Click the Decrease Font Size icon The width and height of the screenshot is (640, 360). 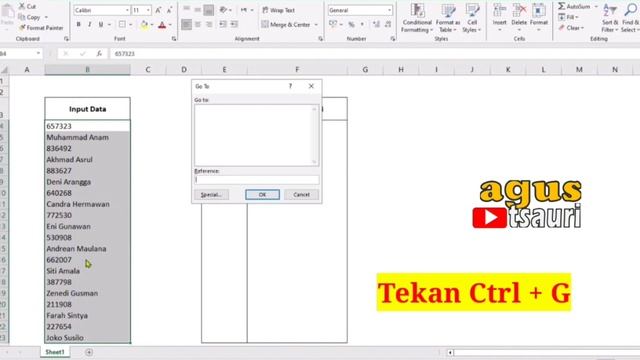(x=169, y=10)
